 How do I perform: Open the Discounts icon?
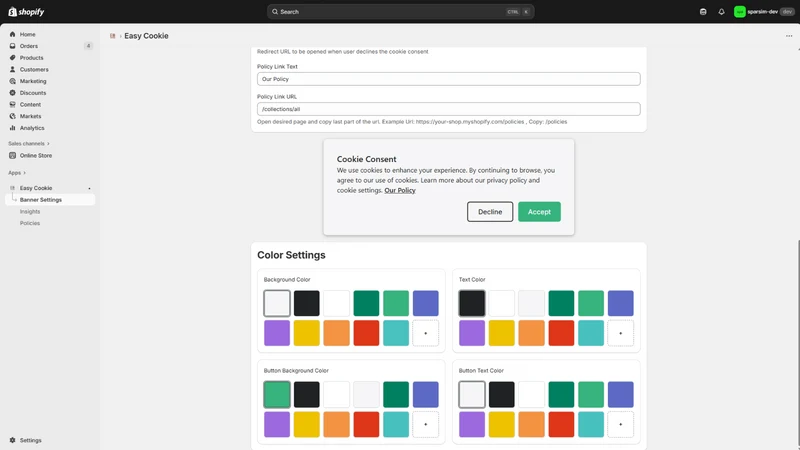click(x=12, y=93)
